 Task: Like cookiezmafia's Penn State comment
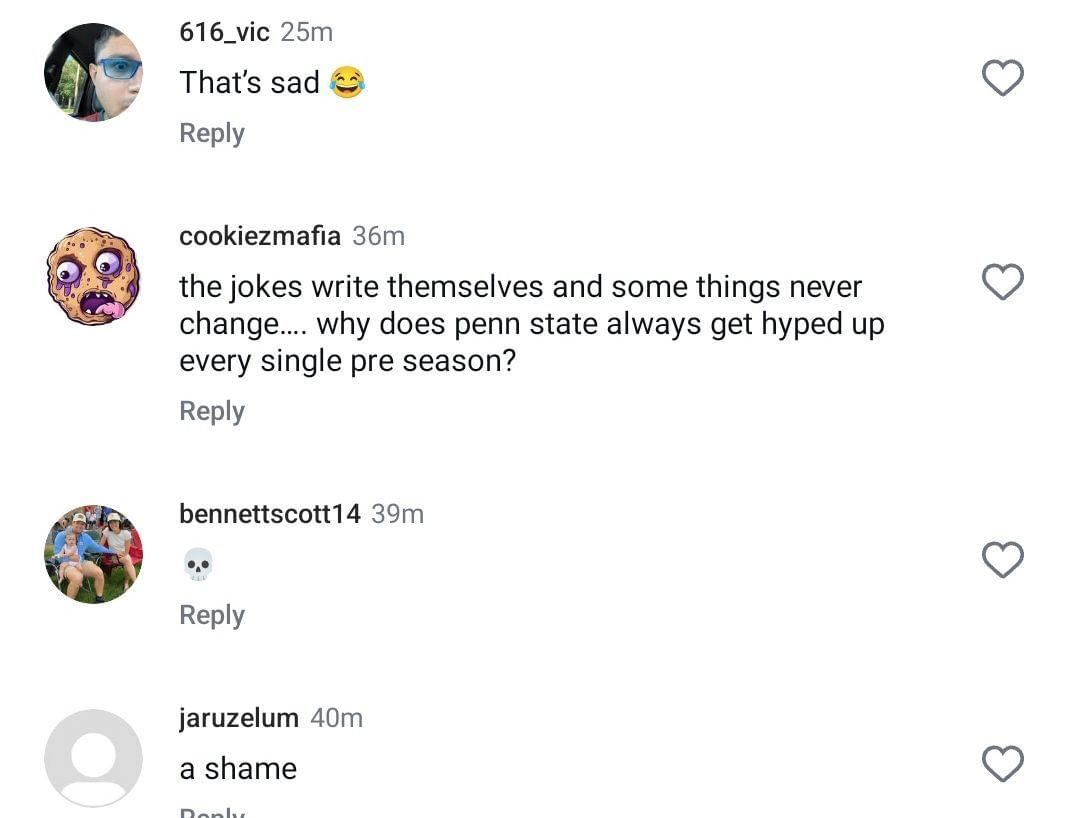[x=1002, y=282]
